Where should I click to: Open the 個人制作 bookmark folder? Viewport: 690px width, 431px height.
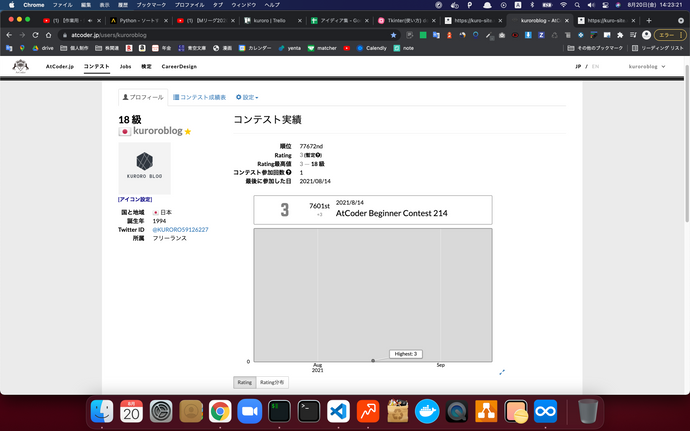pos(74,48)
